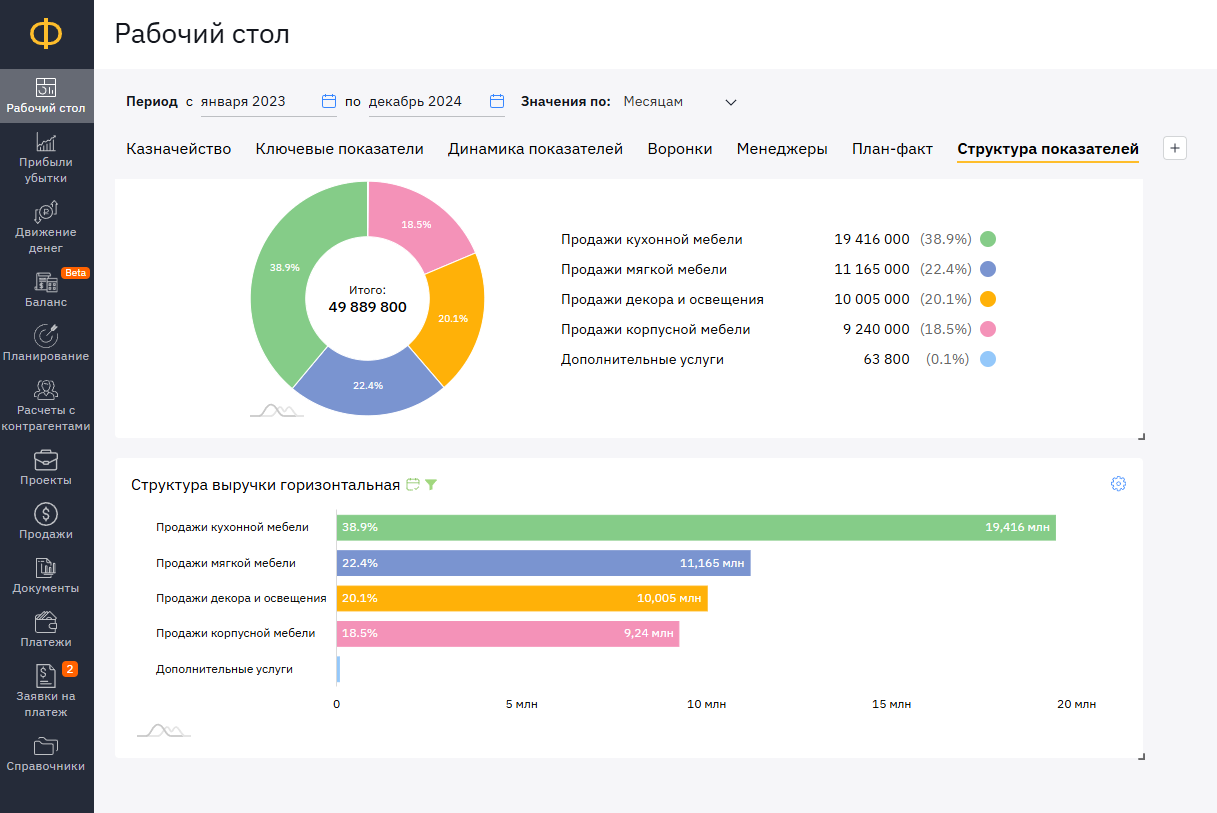
Task: Open Платежи wallet icon
Action: point(46,622)
